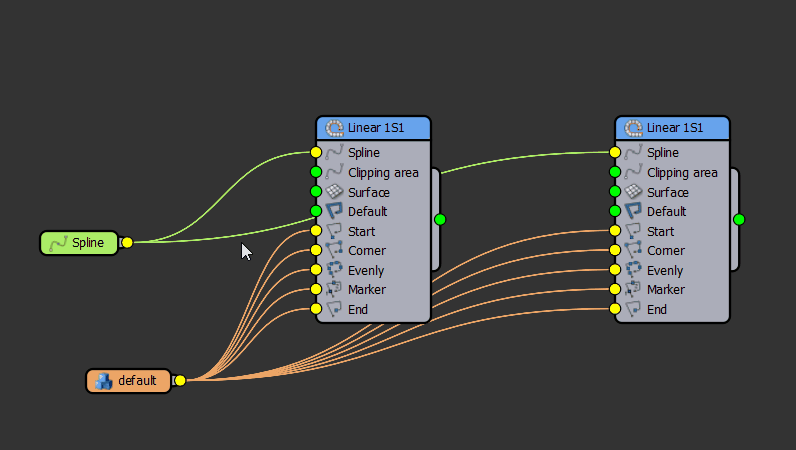Click the Spline input port on right node
Viewport: 796px width, 450px height.
click(615, 153)
